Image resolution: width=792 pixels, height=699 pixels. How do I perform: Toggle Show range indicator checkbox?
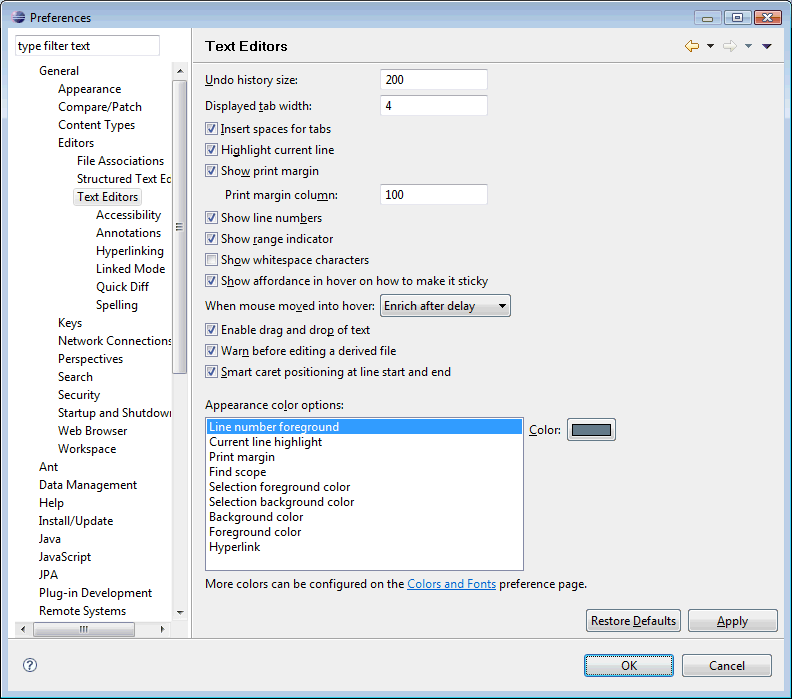point(211,239)
